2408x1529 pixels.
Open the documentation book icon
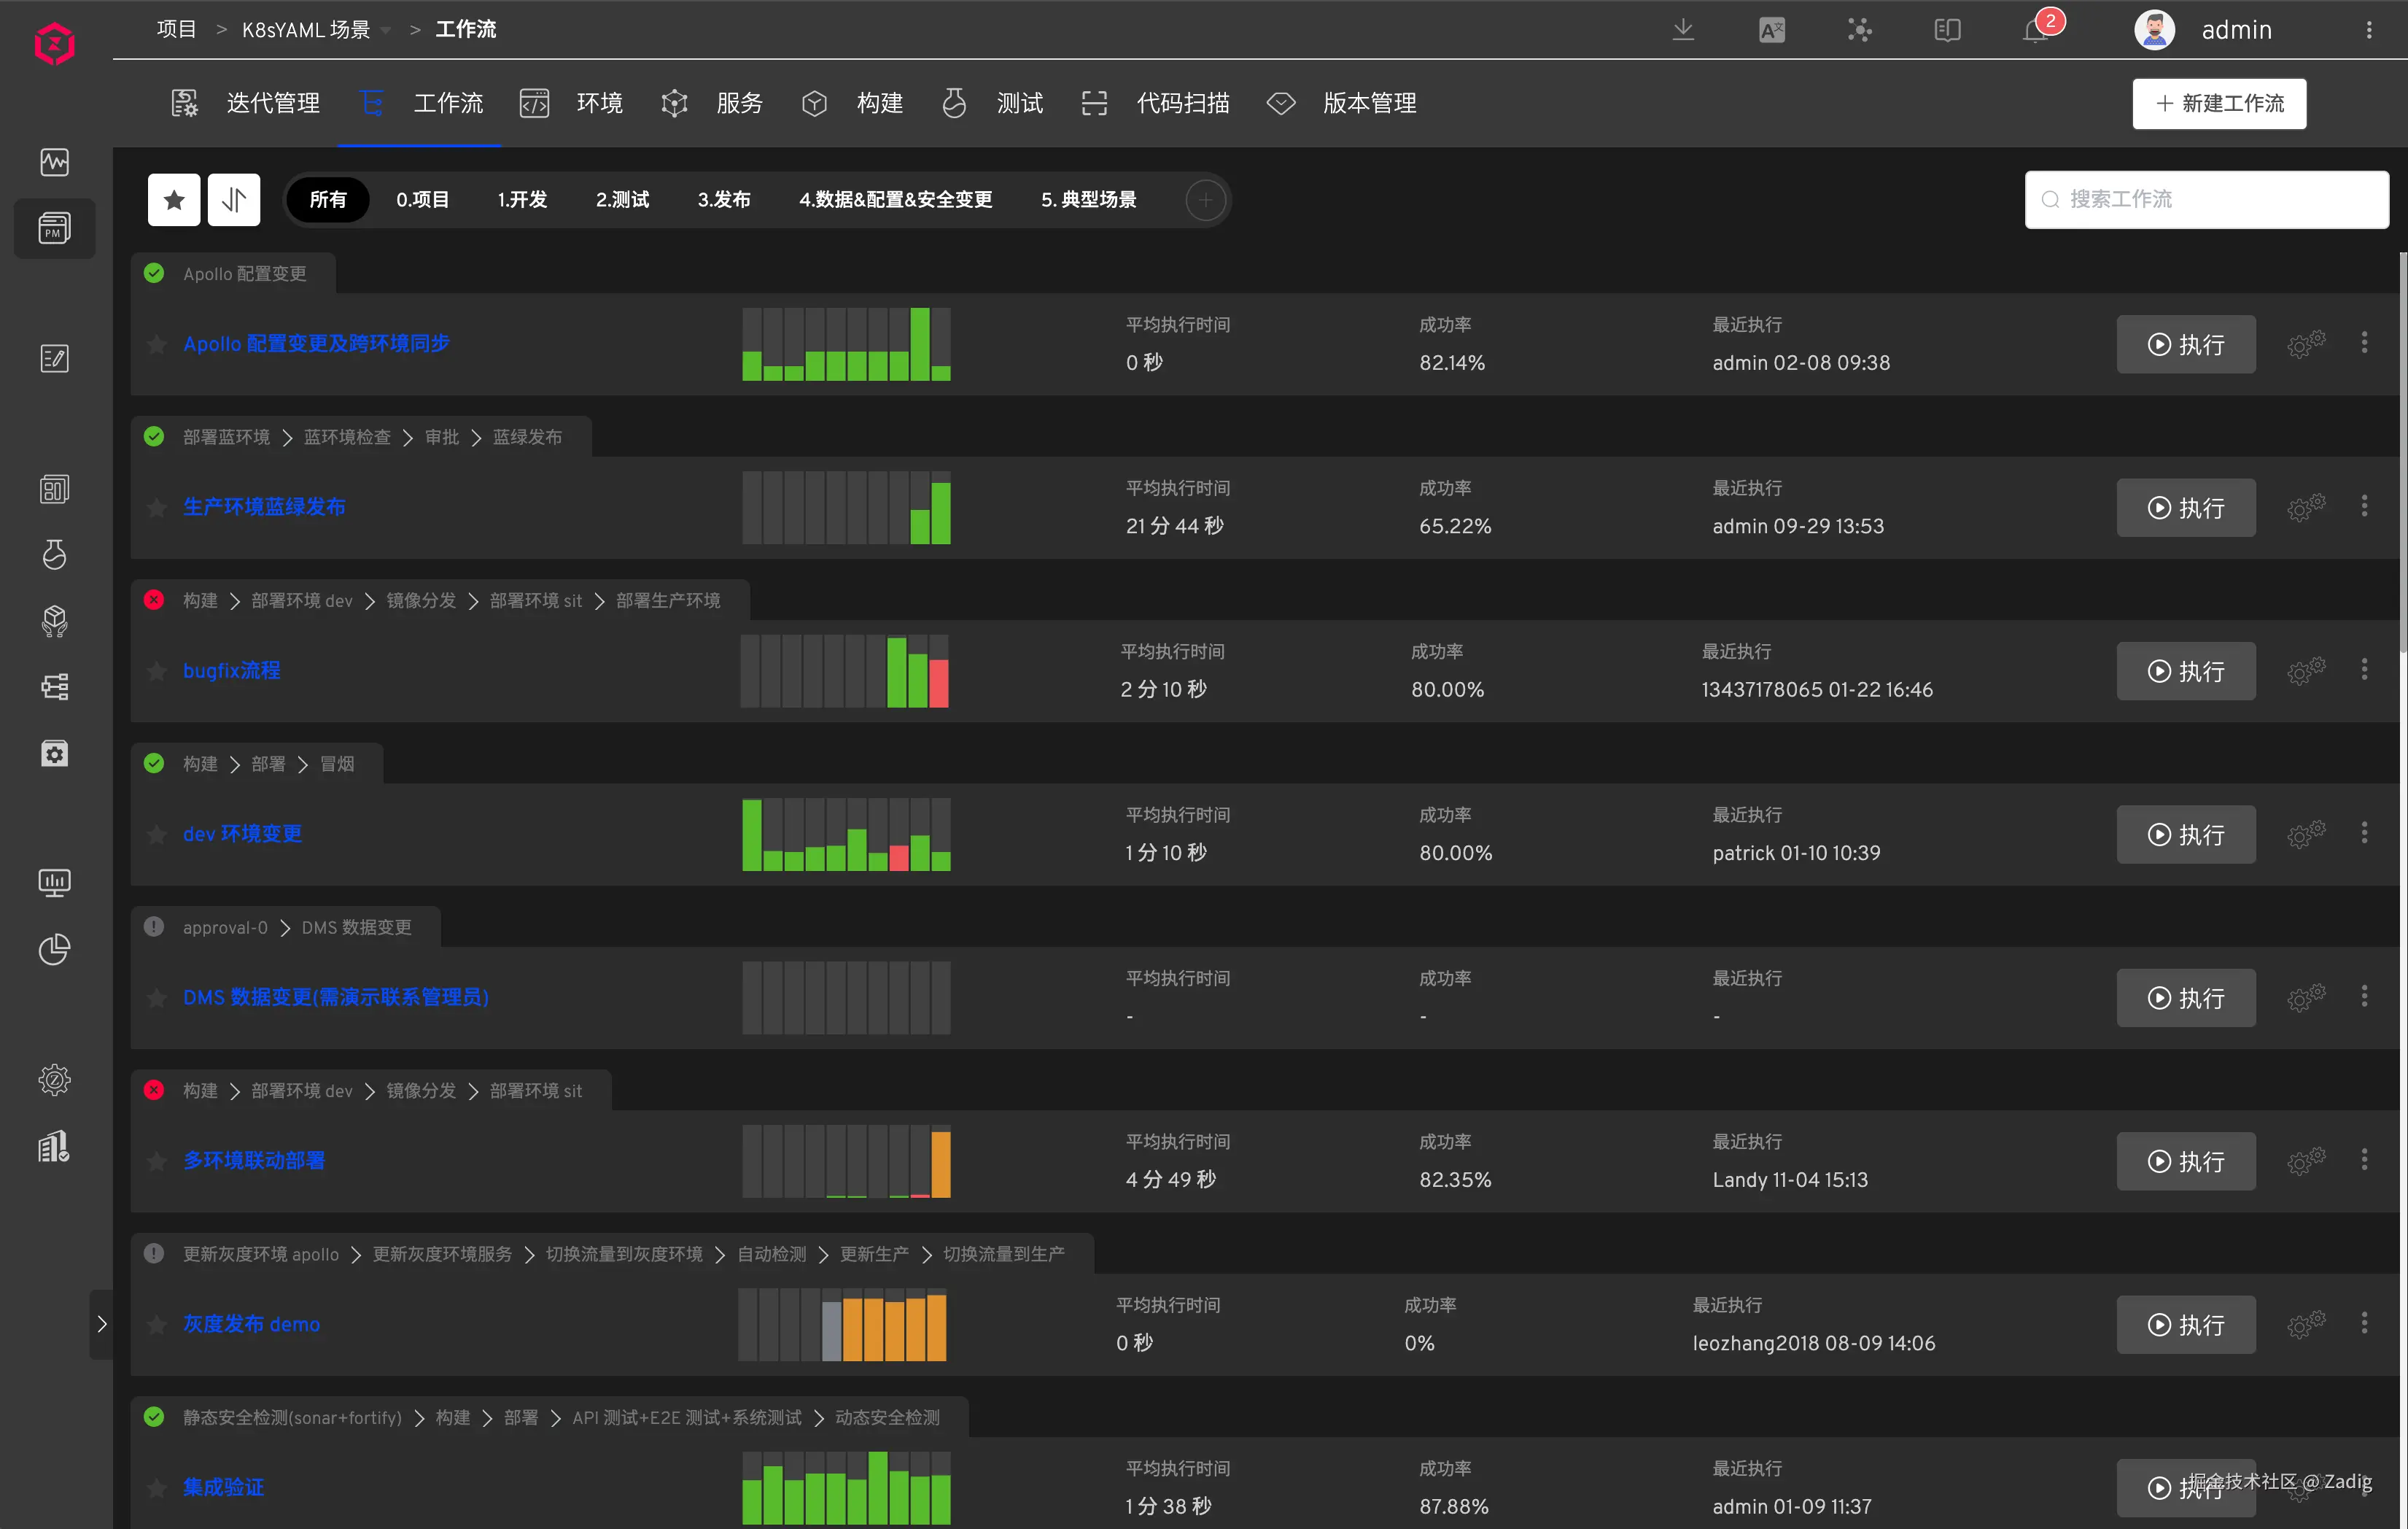tap(1947, 30)
